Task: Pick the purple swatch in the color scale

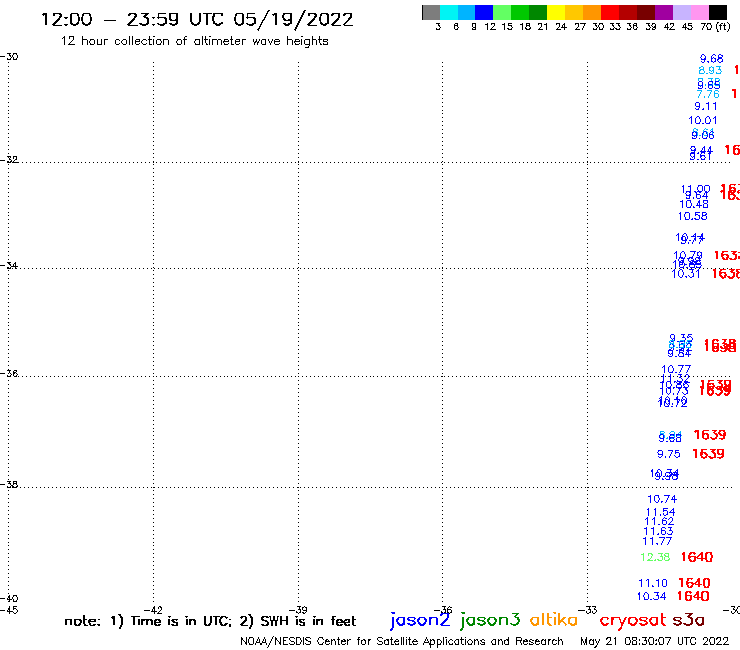Action: [x=664, y=12]
